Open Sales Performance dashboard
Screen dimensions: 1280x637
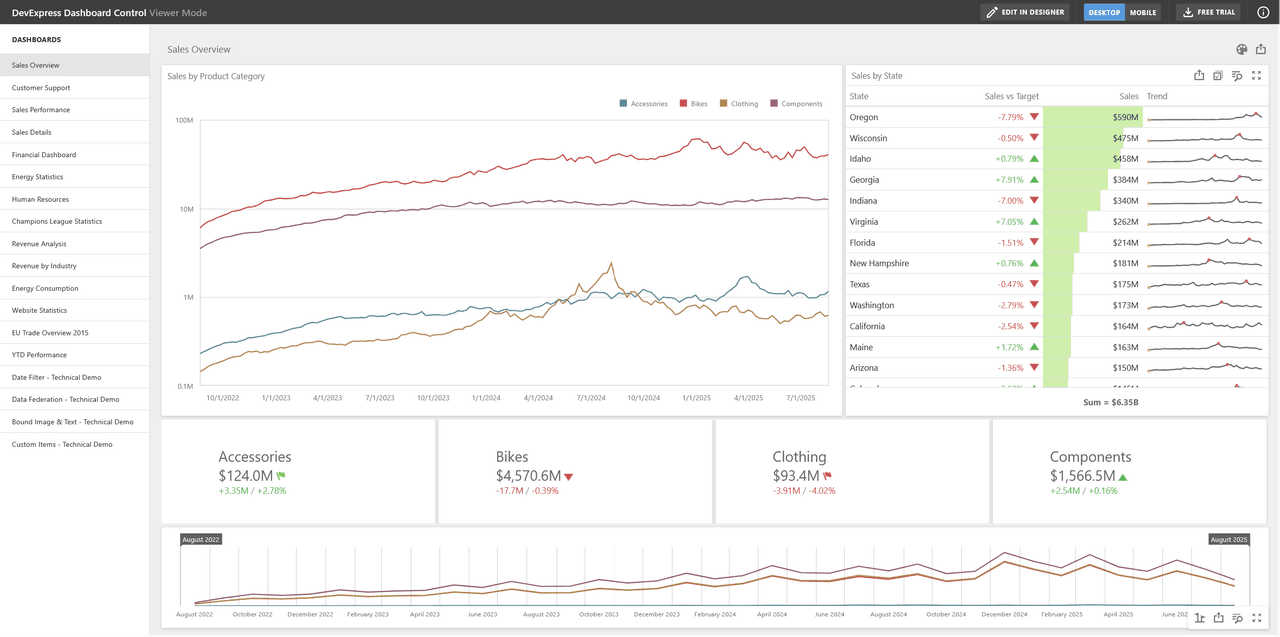coord(75,110)
